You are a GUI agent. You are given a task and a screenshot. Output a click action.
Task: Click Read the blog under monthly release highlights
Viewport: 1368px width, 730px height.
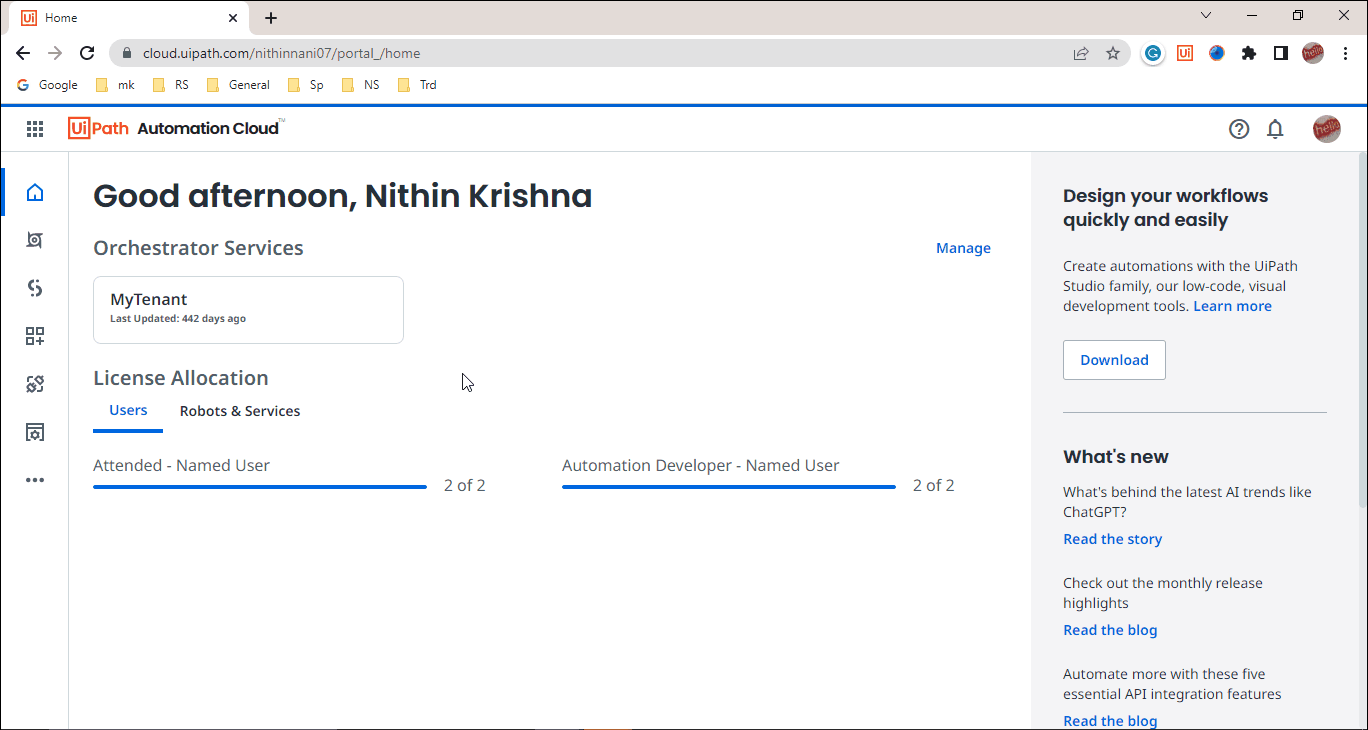[1110, 630]
